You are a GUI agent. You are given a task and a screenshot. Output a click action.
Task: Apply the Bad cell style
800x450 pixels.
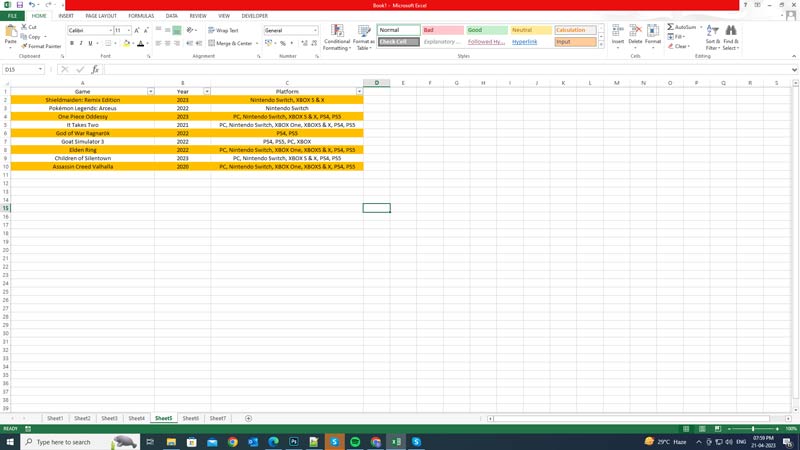pos(443,30)
